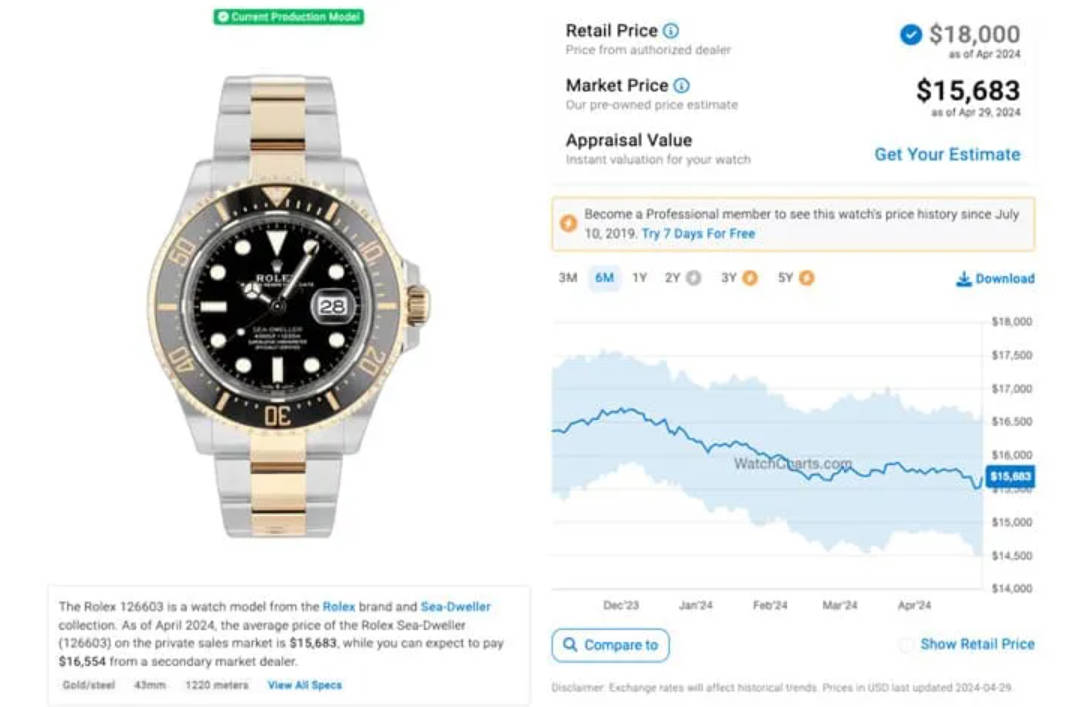Click the Retail Price info icon
1079x707 pixels.
pos(670,31)
